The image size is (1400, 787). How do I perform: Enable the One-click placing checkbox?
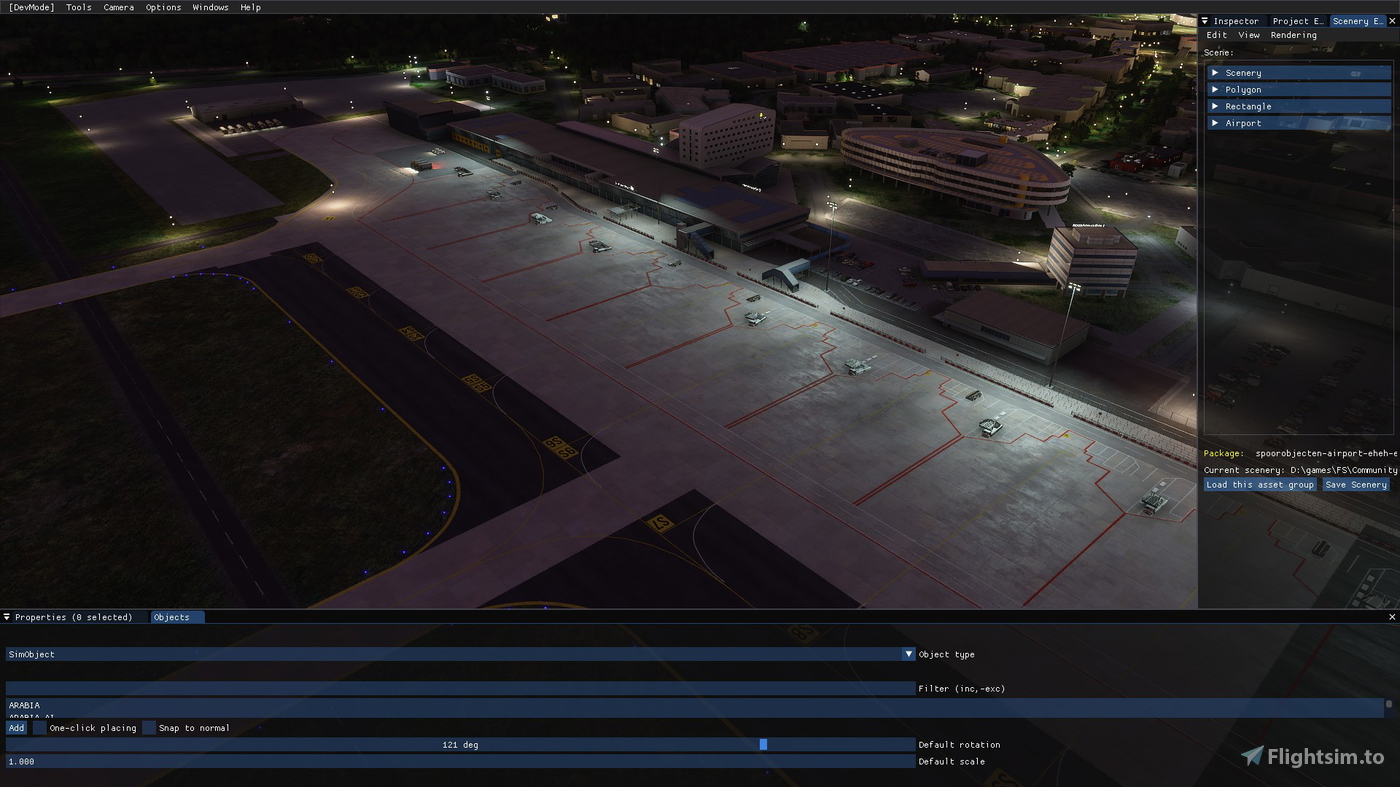click(40, 728)
